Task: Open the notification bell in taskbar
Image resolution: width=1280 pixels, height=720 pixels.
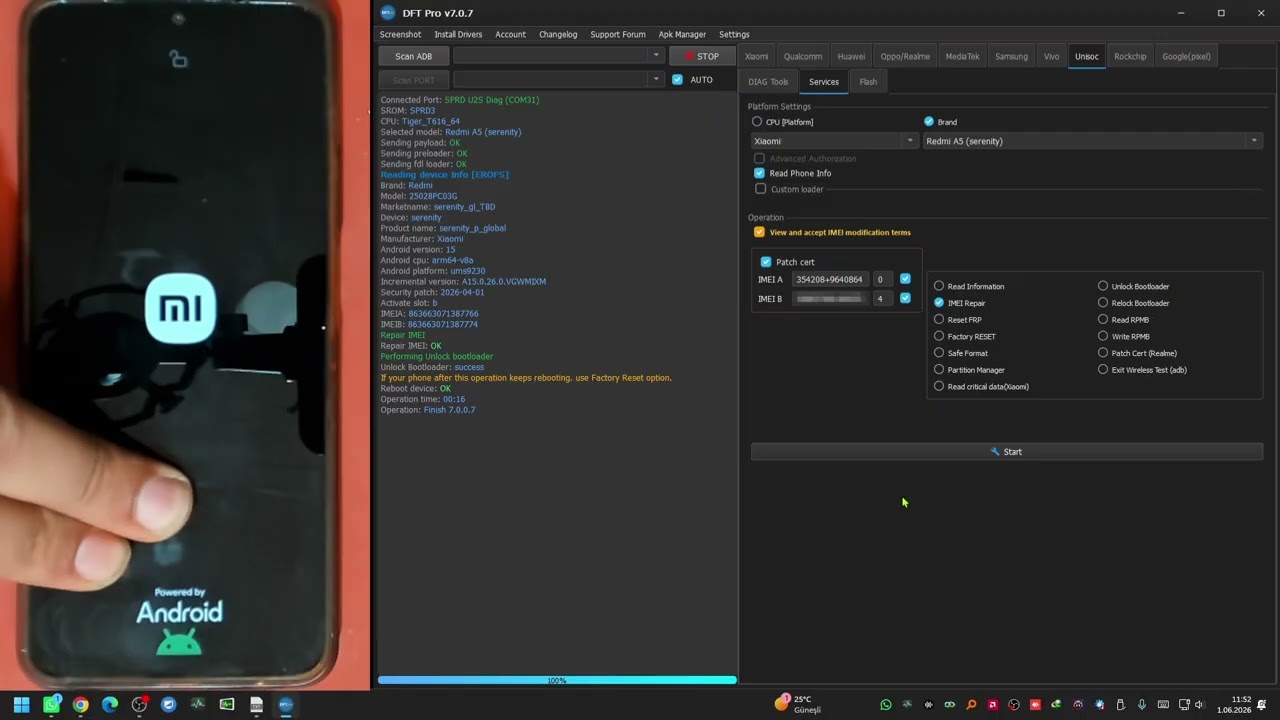Action: pyautogui.click(x=1262, y=705)
